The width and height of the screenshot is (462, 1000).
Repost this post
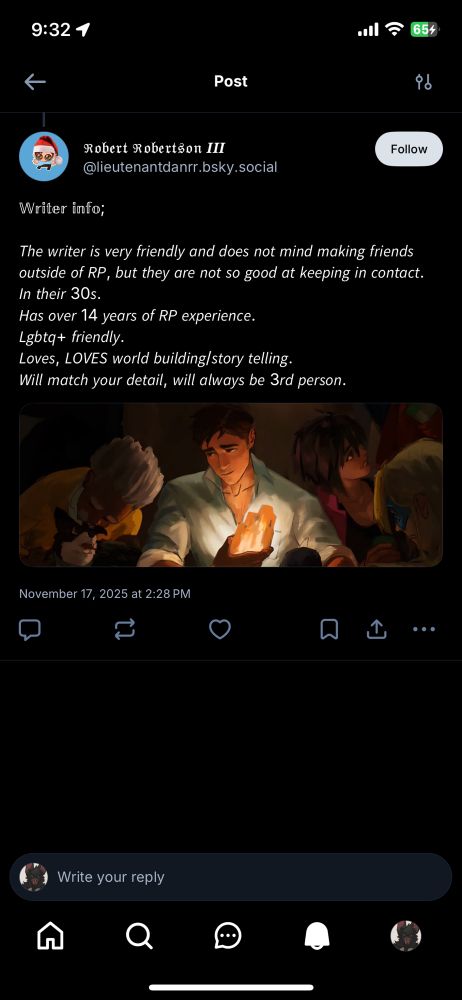pyautogui.click(x=124, y=630)
